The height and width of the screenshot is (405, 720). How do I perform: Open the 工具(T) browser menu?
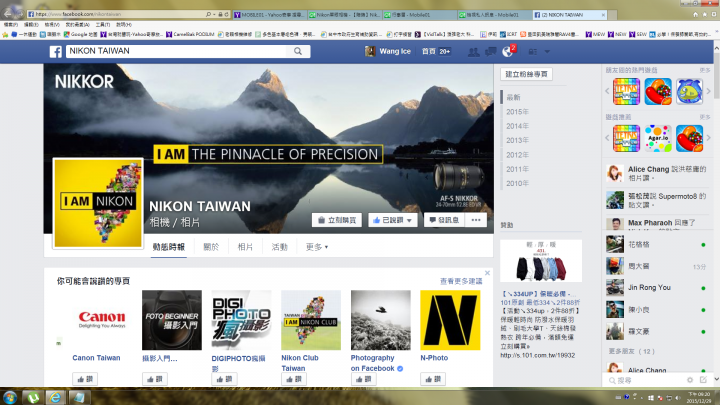(x=102, y=25)
